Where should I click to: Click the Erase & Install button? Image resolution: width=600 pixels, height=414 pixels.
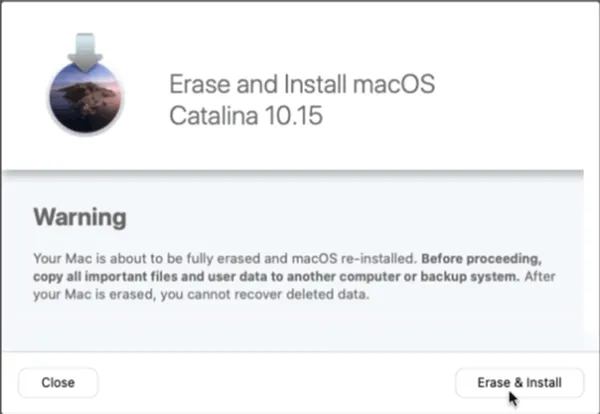coord(519,383)
